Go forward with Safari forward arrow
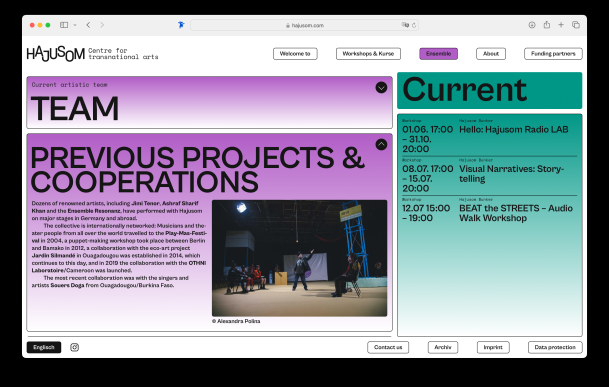 pyautogui.click(x=102, y=25)
